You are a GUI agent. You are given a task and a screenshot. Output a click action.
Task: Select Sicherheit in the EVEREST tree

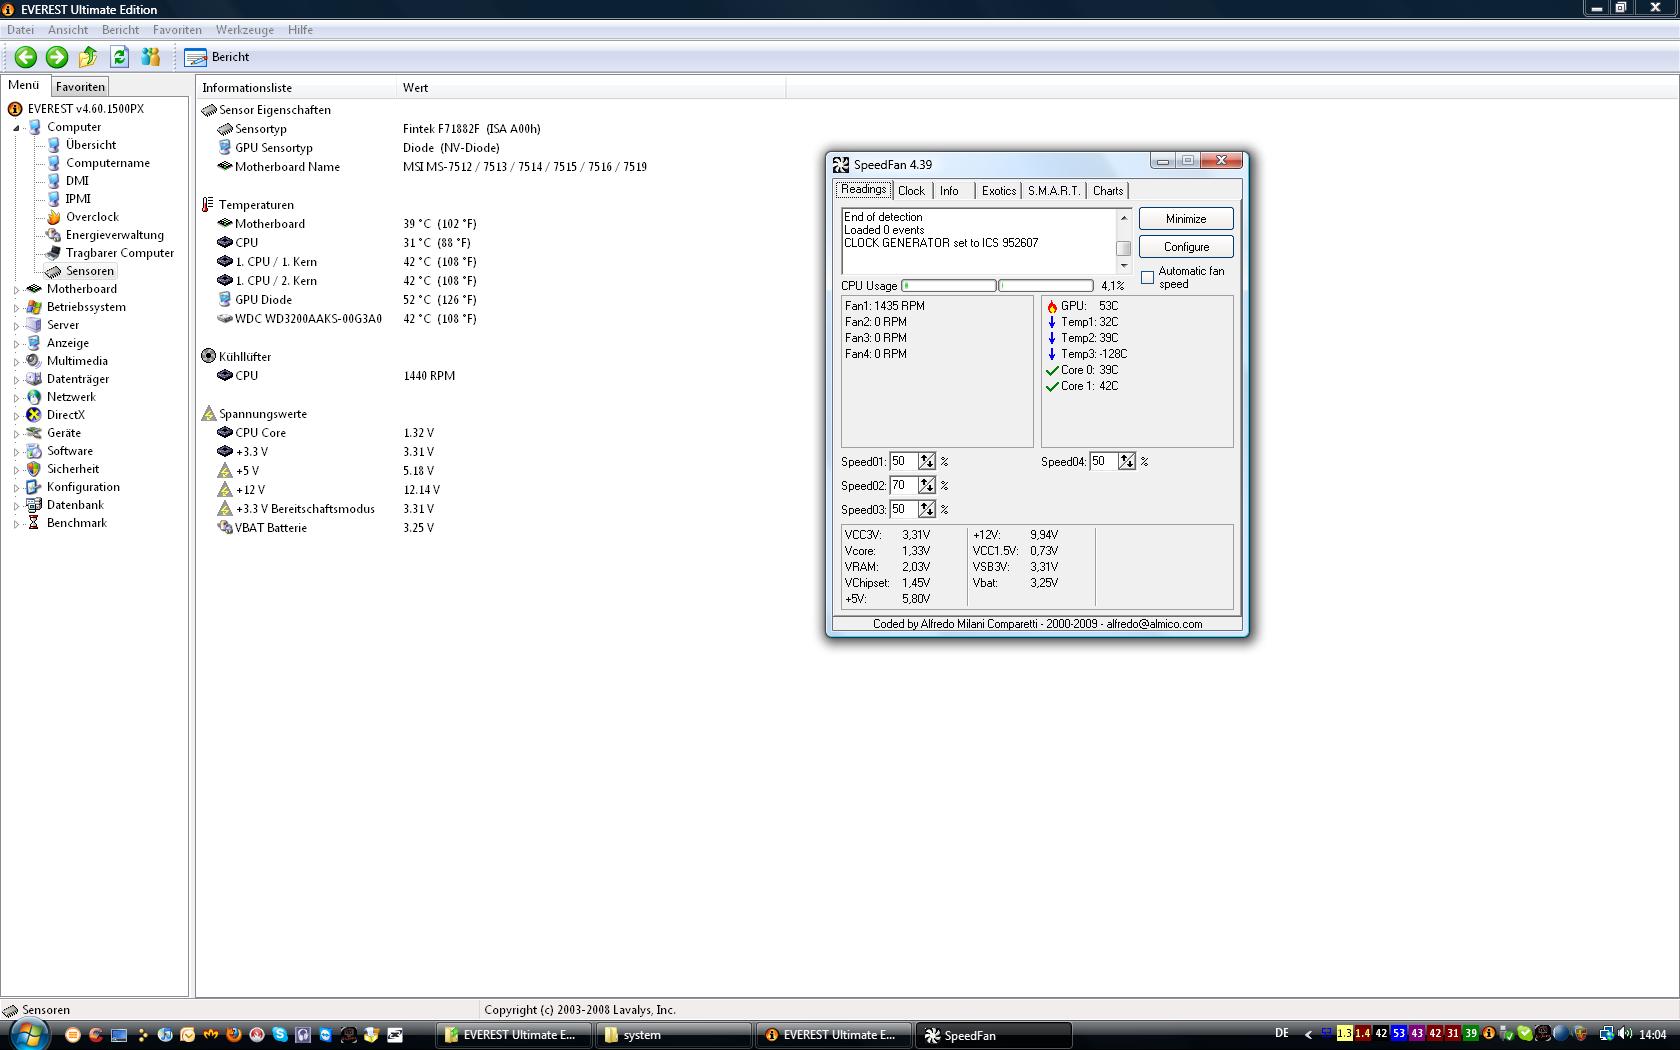[73, 469]
